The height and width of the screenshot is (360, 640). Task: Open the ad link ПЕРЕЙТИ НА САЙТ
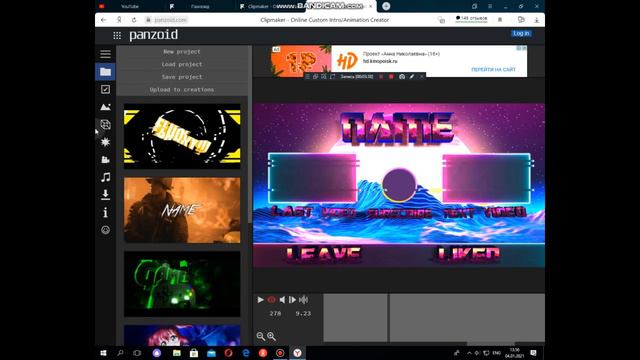[x=493, y=70]
